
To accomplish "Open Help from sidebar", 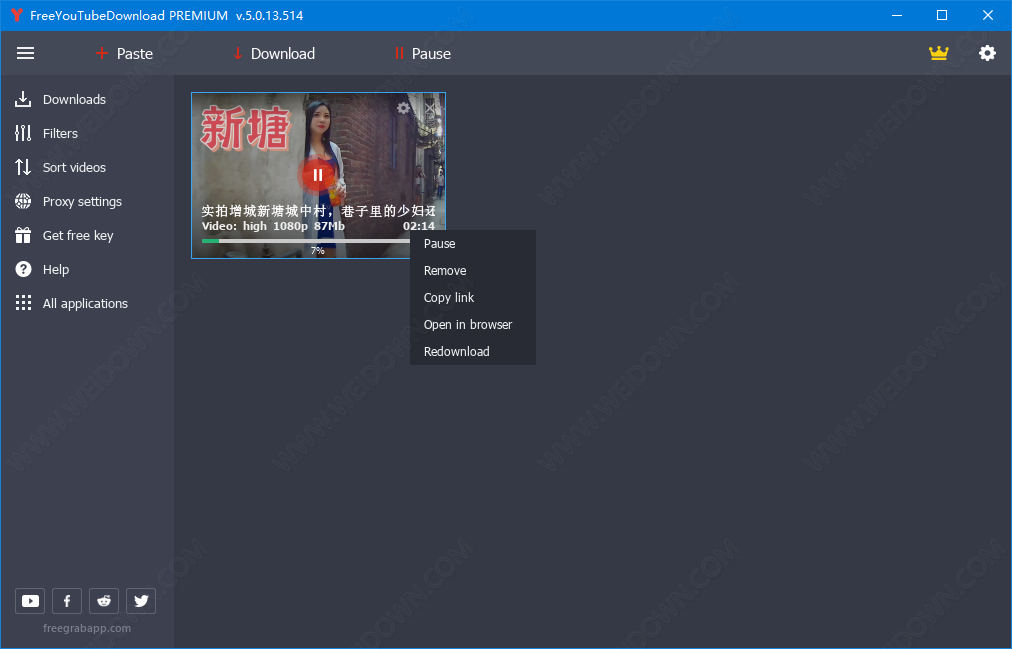I will coord(41,270).
